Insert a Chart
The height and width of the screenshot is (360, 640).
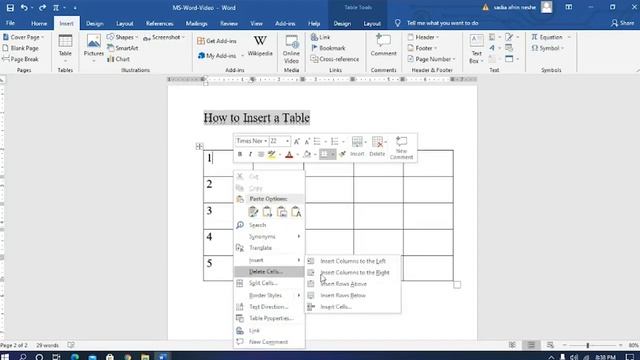(119, 59)
